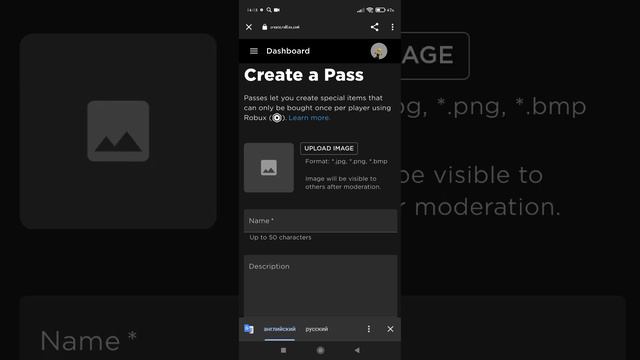Focus the Description text area
Screen dimensions: 640x360
pyautogui.click(x=320, y=286)
